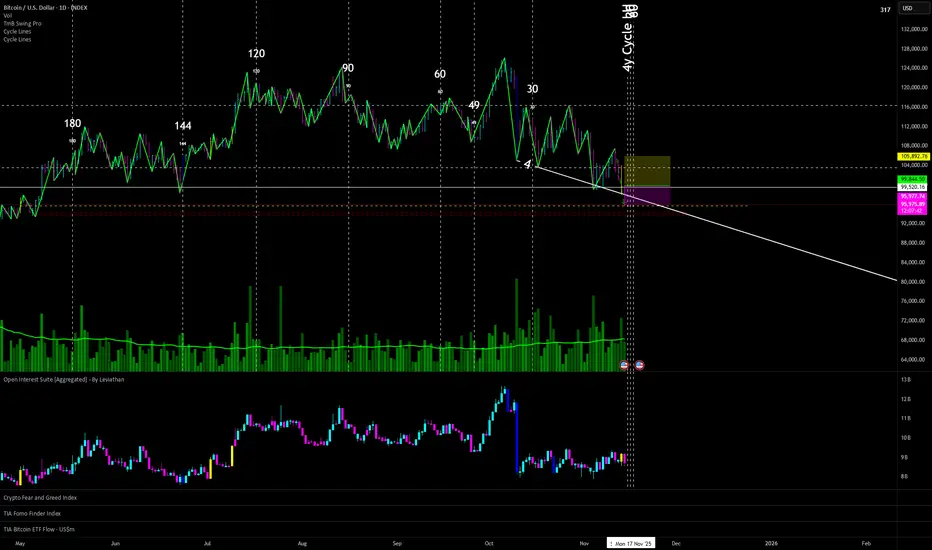Click the 10B open interest axis label
932x550 pixels.
[x=906, y=438]
